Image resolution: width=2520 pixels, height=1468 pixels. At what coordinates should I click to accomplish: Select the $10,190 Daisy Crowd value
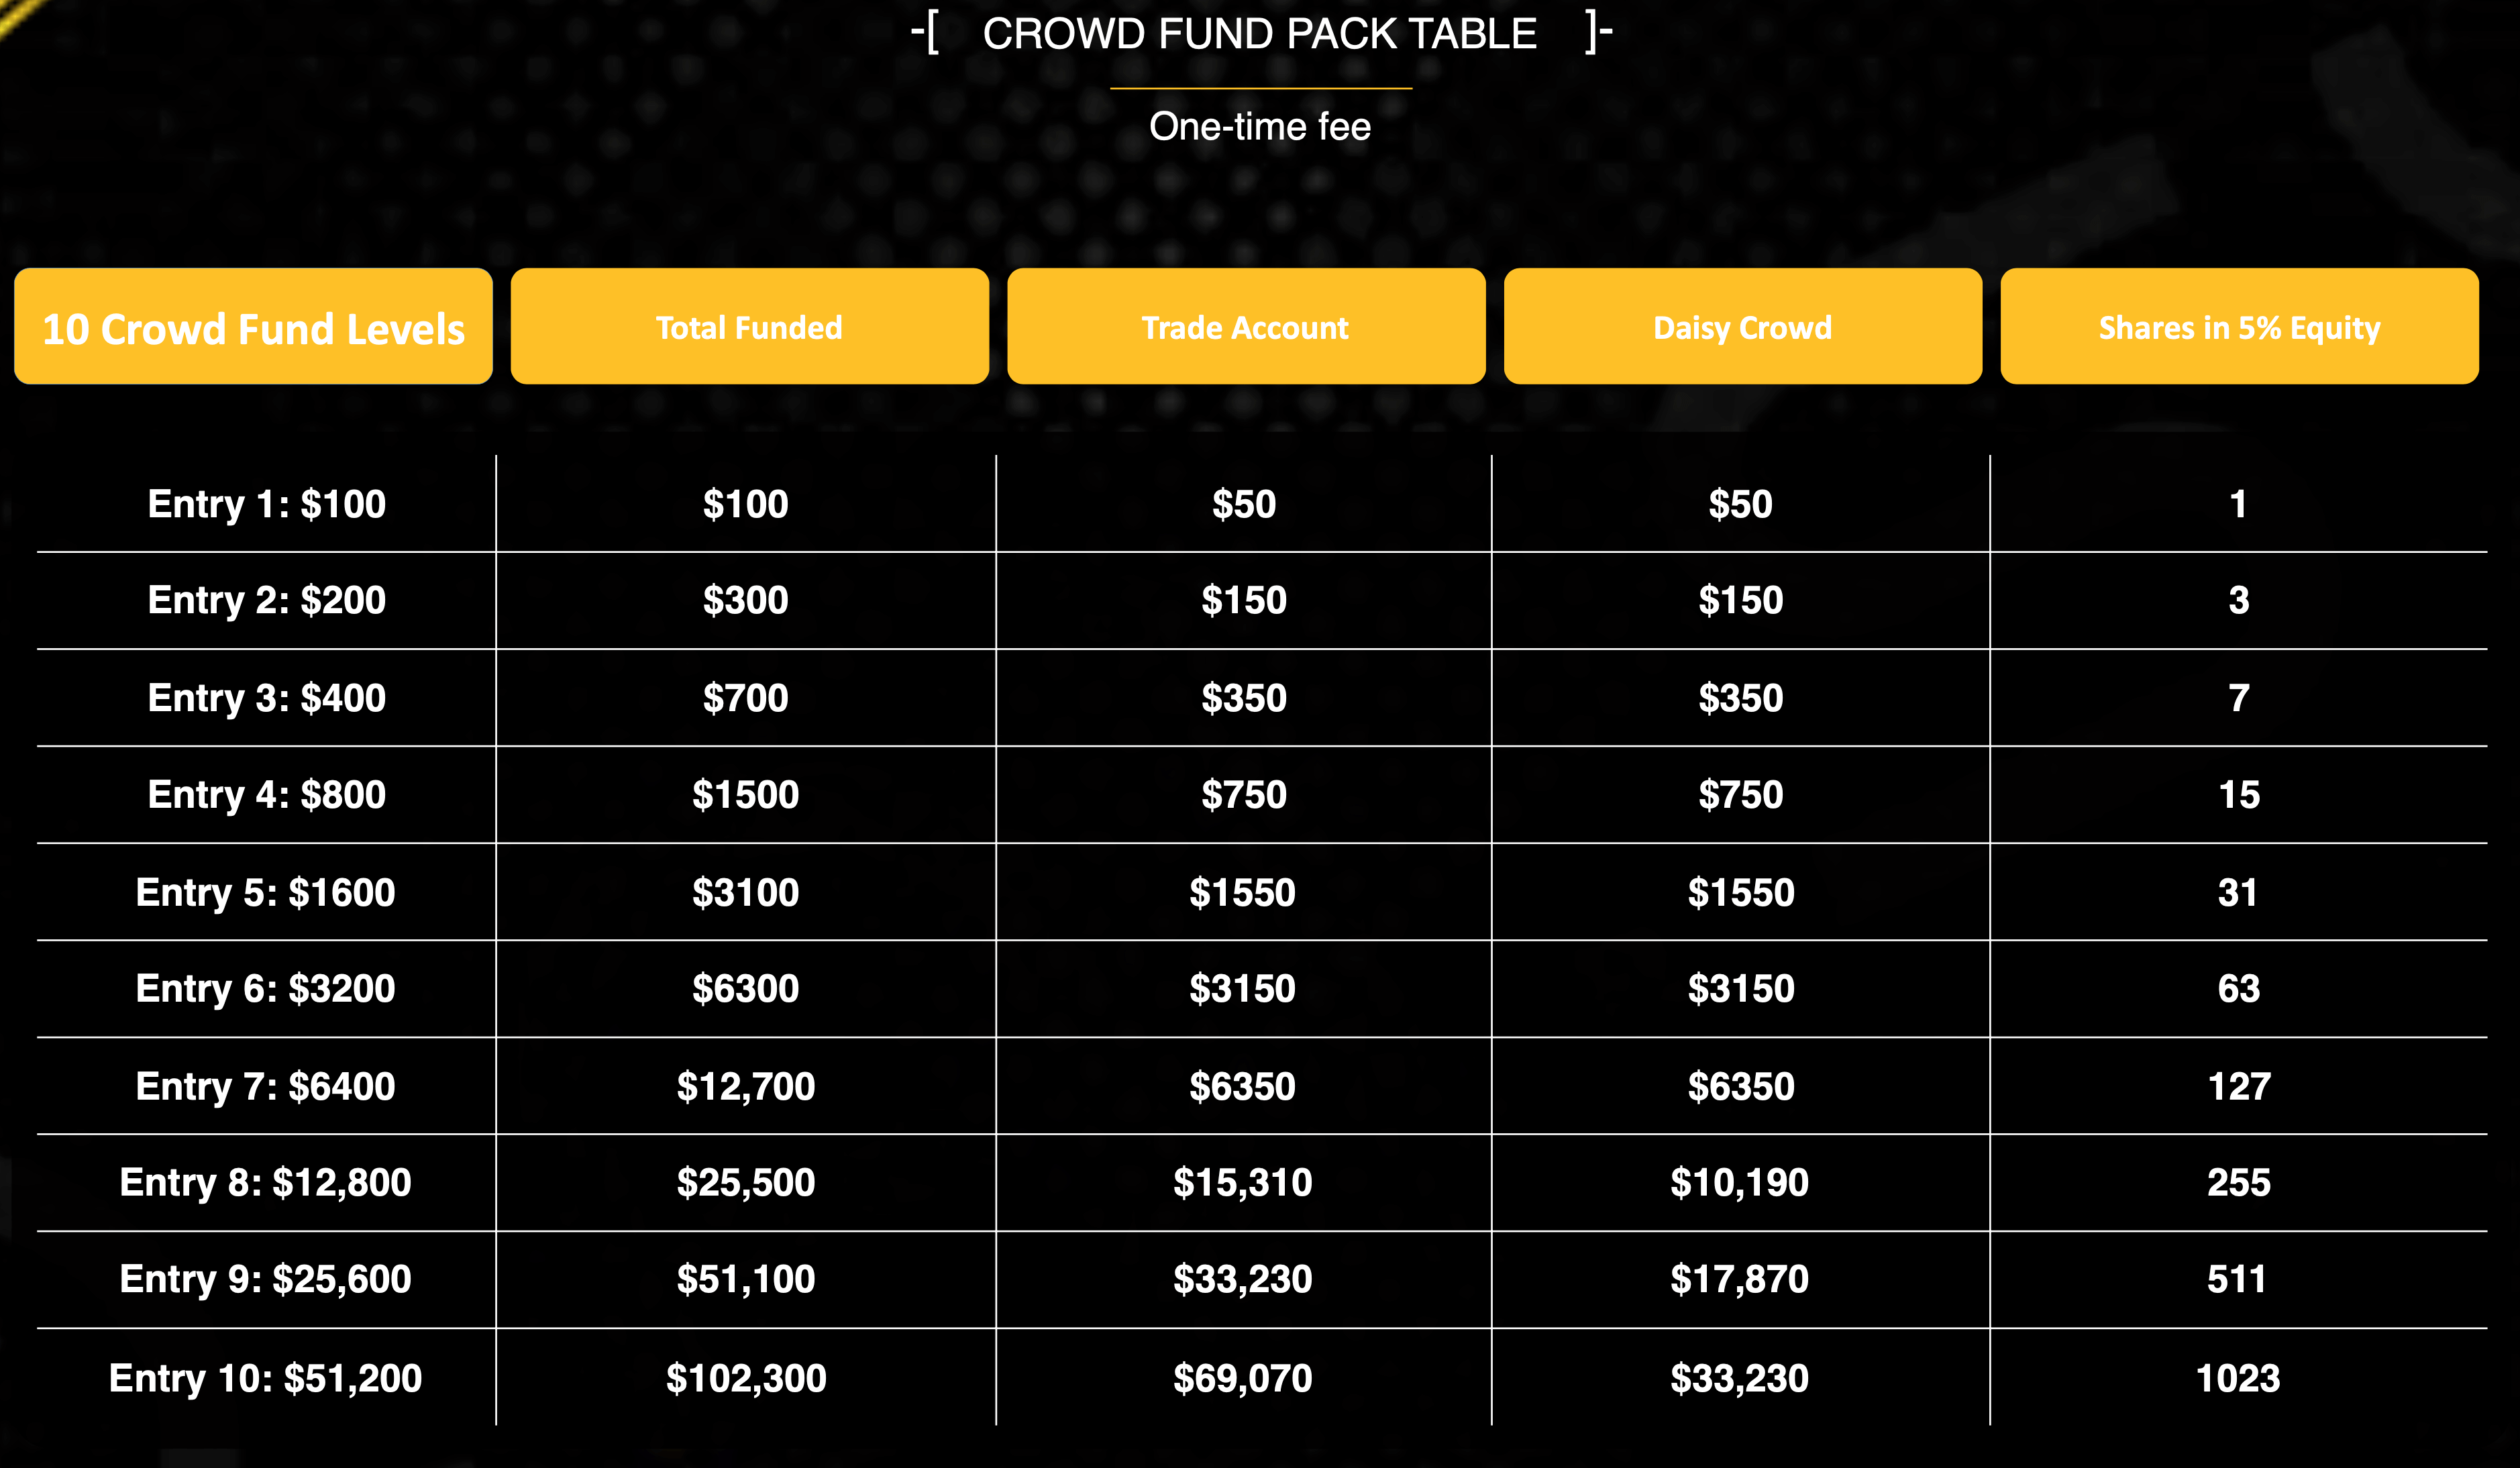click(1740, 1182)
